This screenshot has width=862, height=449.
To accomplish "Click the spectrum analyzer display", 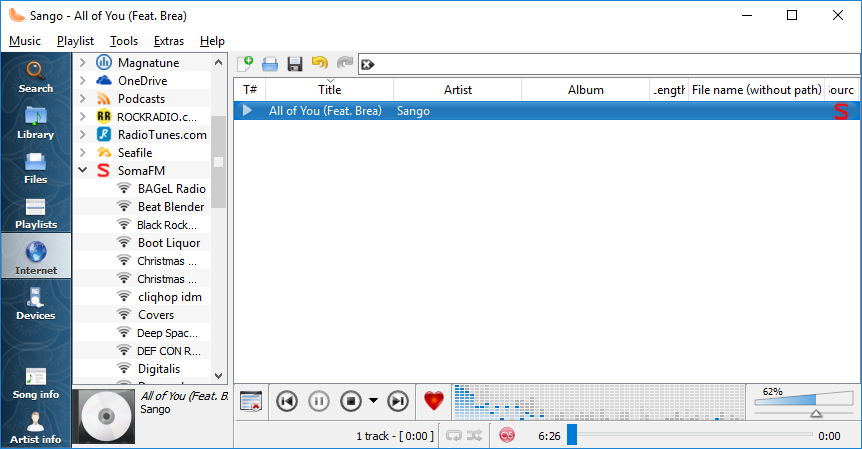I will point(599,403).
